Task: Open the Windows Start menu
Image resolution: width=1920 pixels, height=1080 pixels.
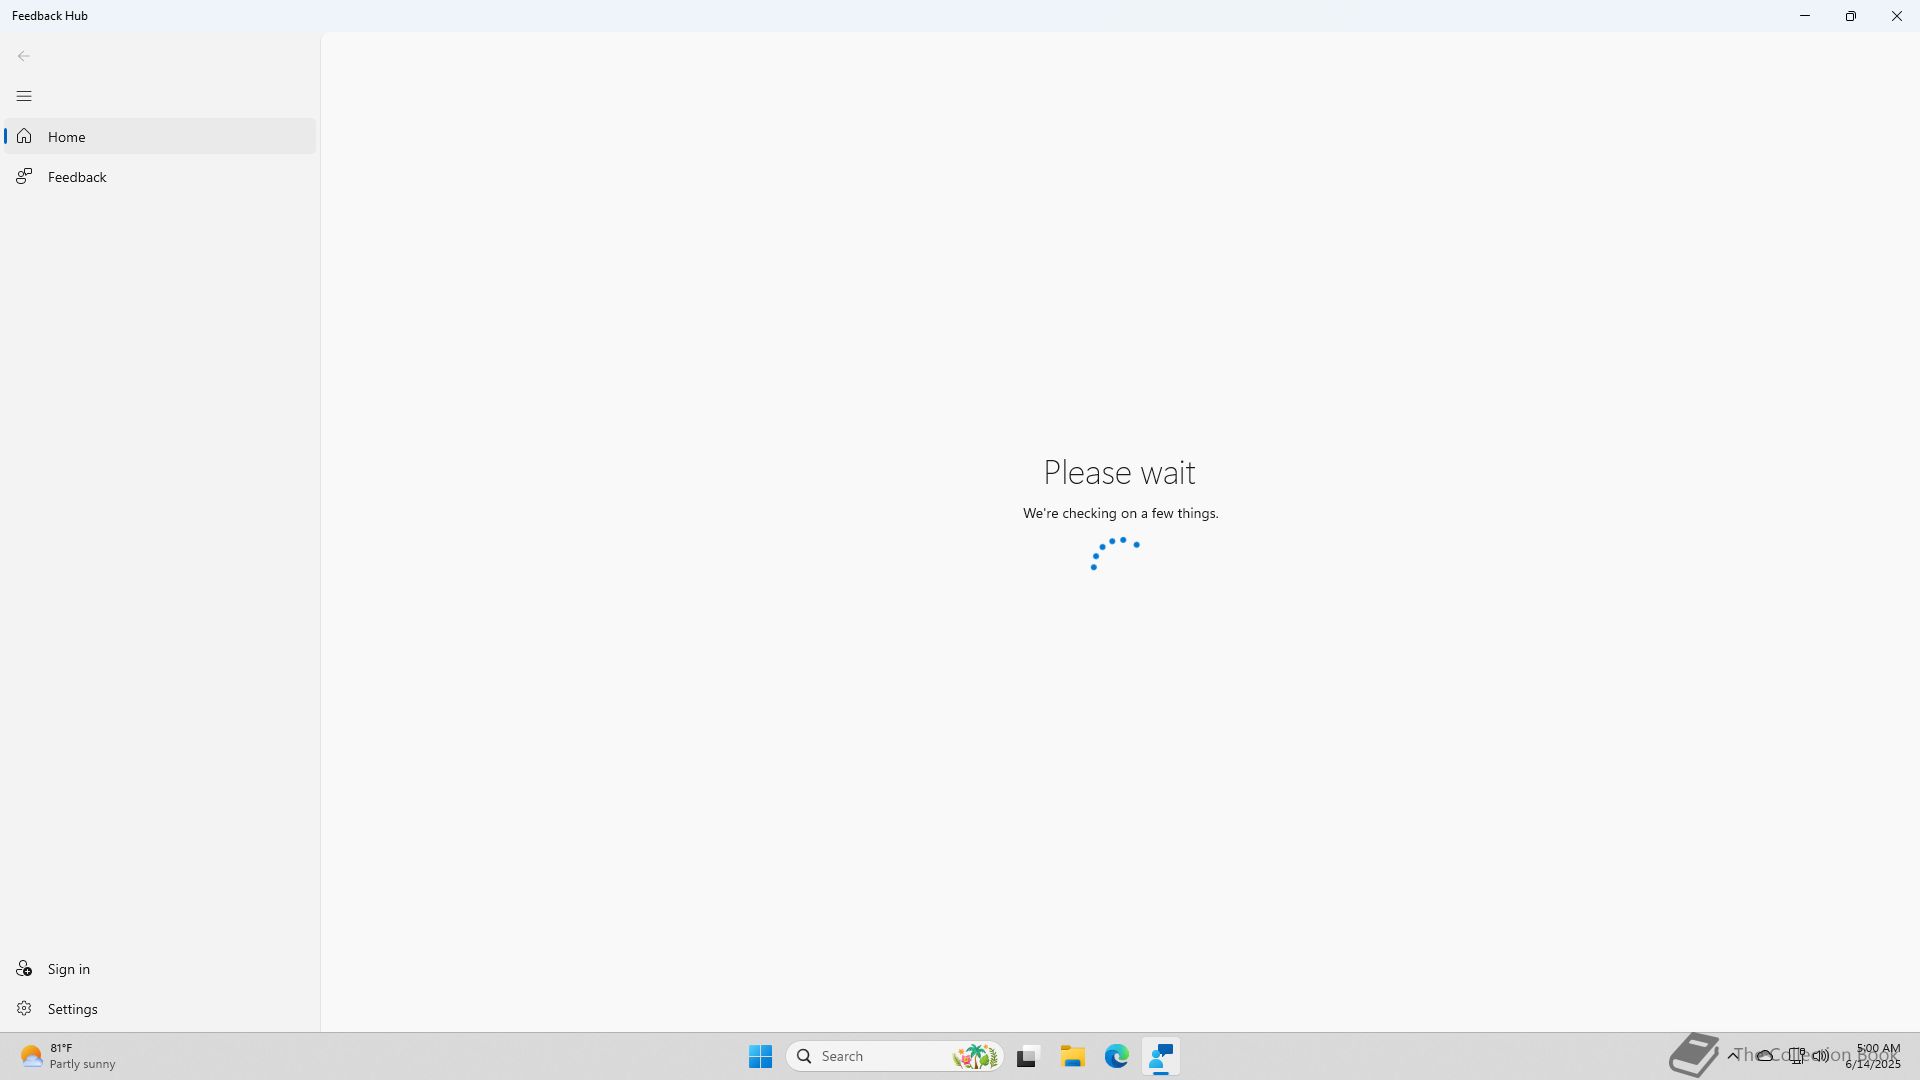Action: pyautogui.click(x=760, y=1056)
